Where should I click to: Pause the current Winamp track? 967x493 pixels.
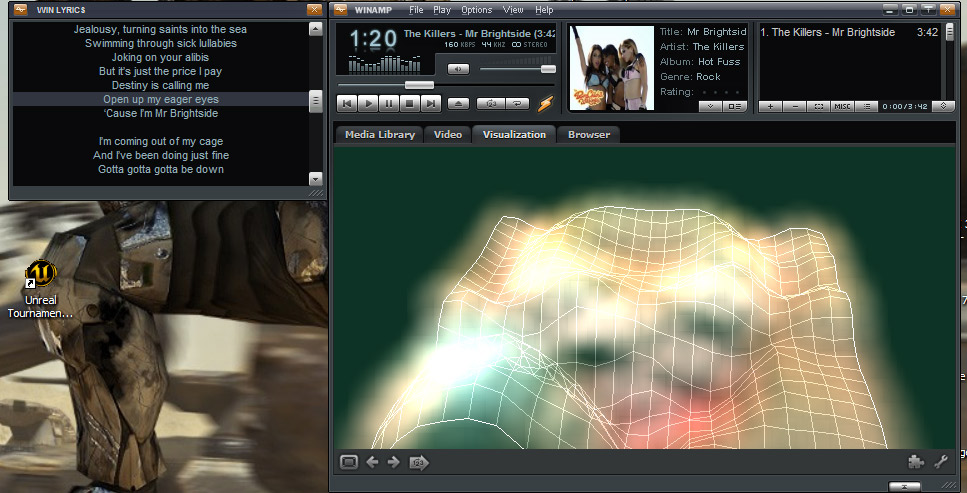389,104
